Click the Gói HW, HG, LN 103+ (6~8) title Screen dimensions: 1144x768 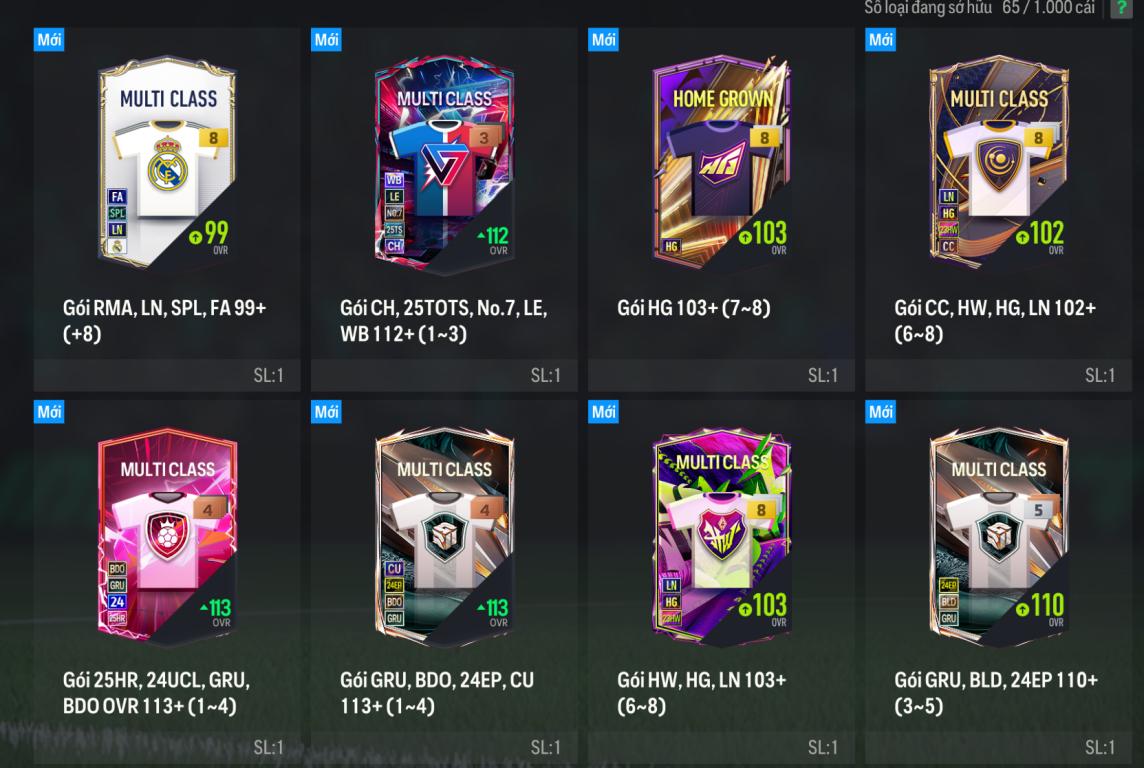[702, 693]
